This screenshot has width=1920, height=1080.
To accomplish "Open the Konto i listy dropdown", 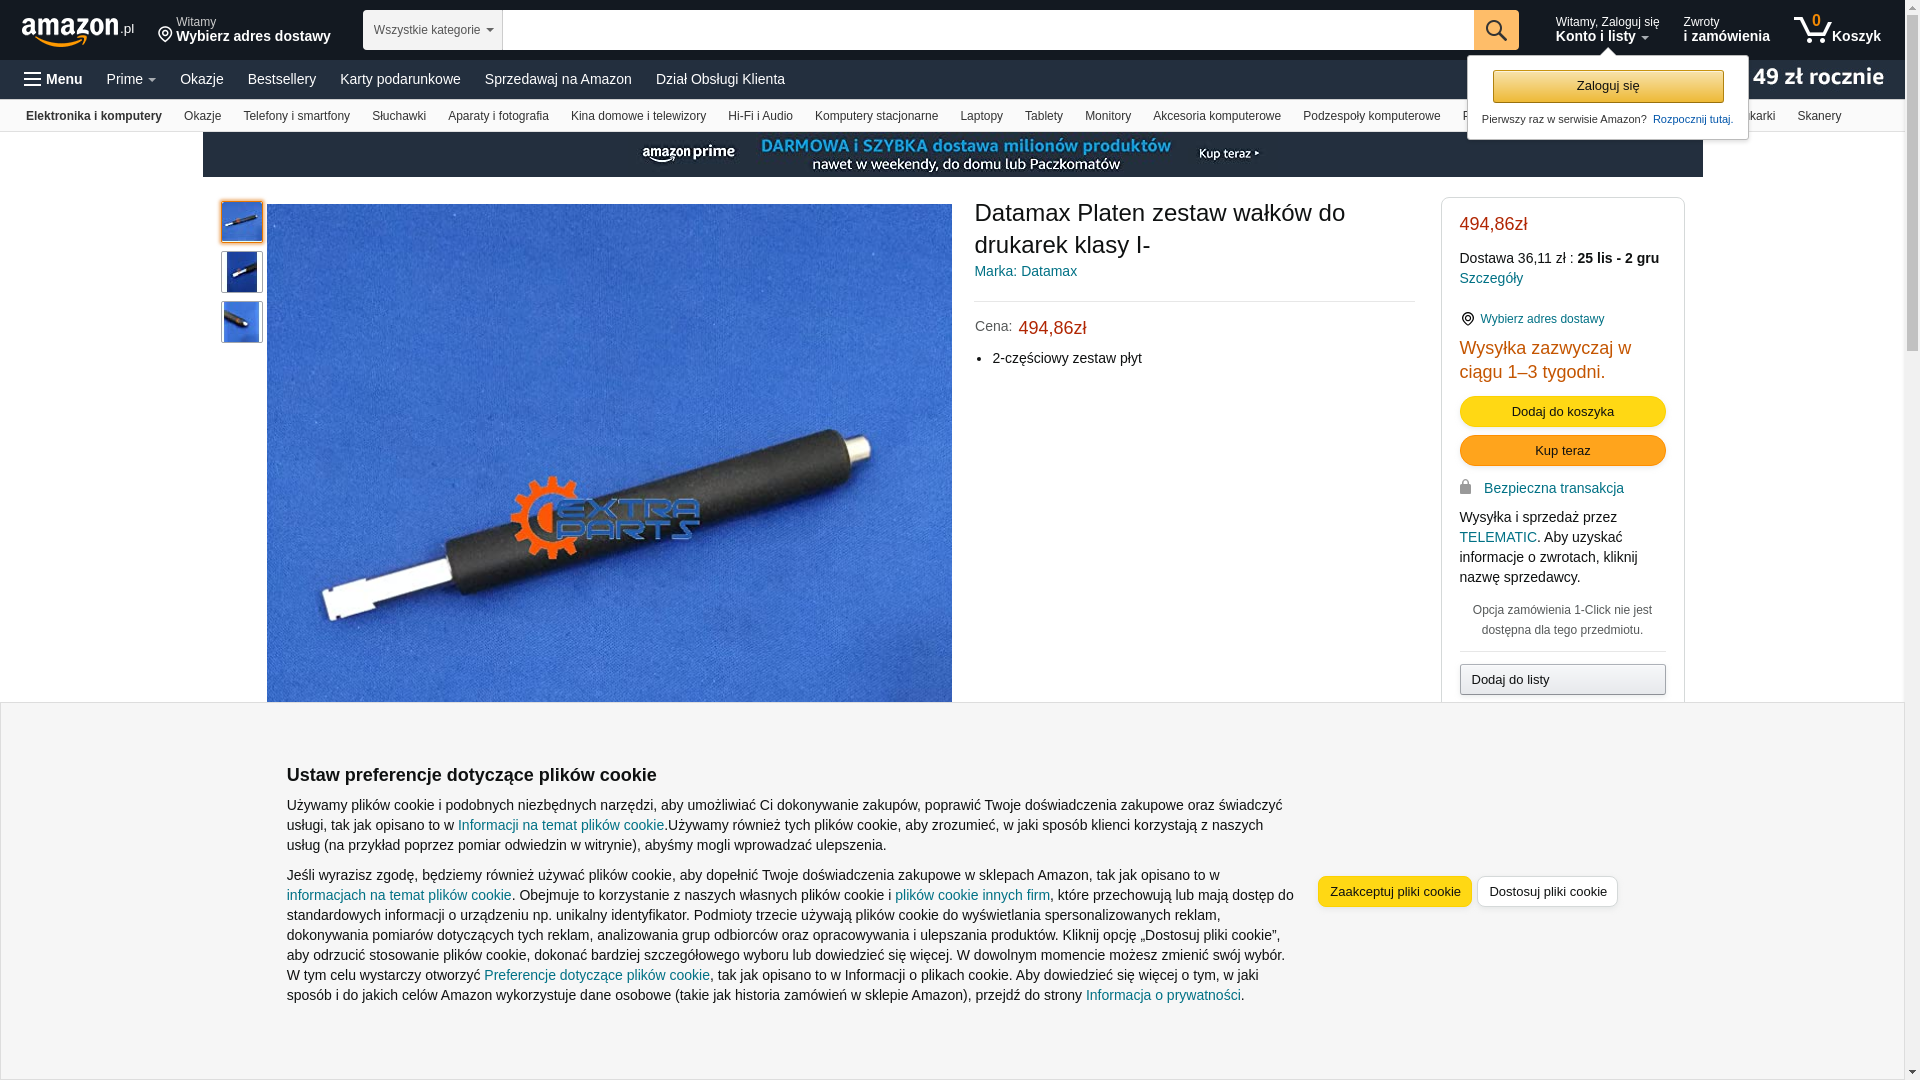I will tap(1607, 30).
